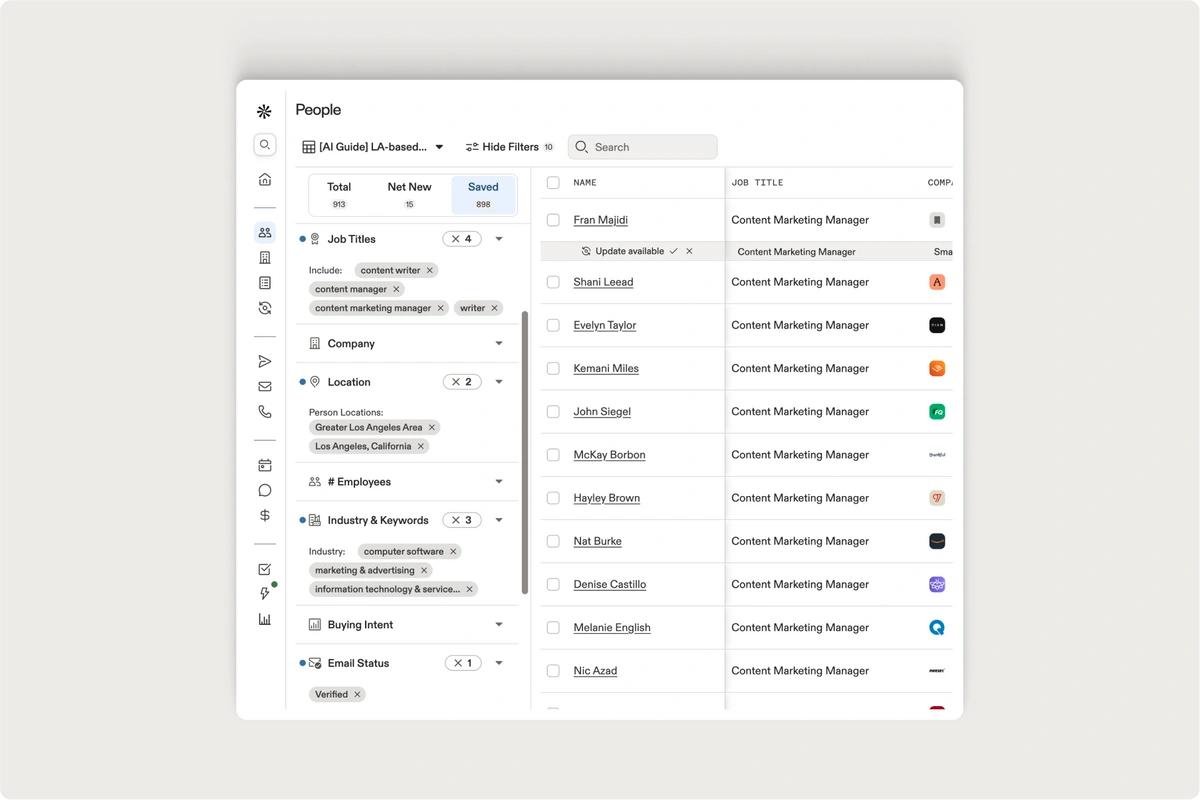Open Sequences paper-plane icon
The width and height of the screenshot is (1200, 800).
(x=264, y=361)
